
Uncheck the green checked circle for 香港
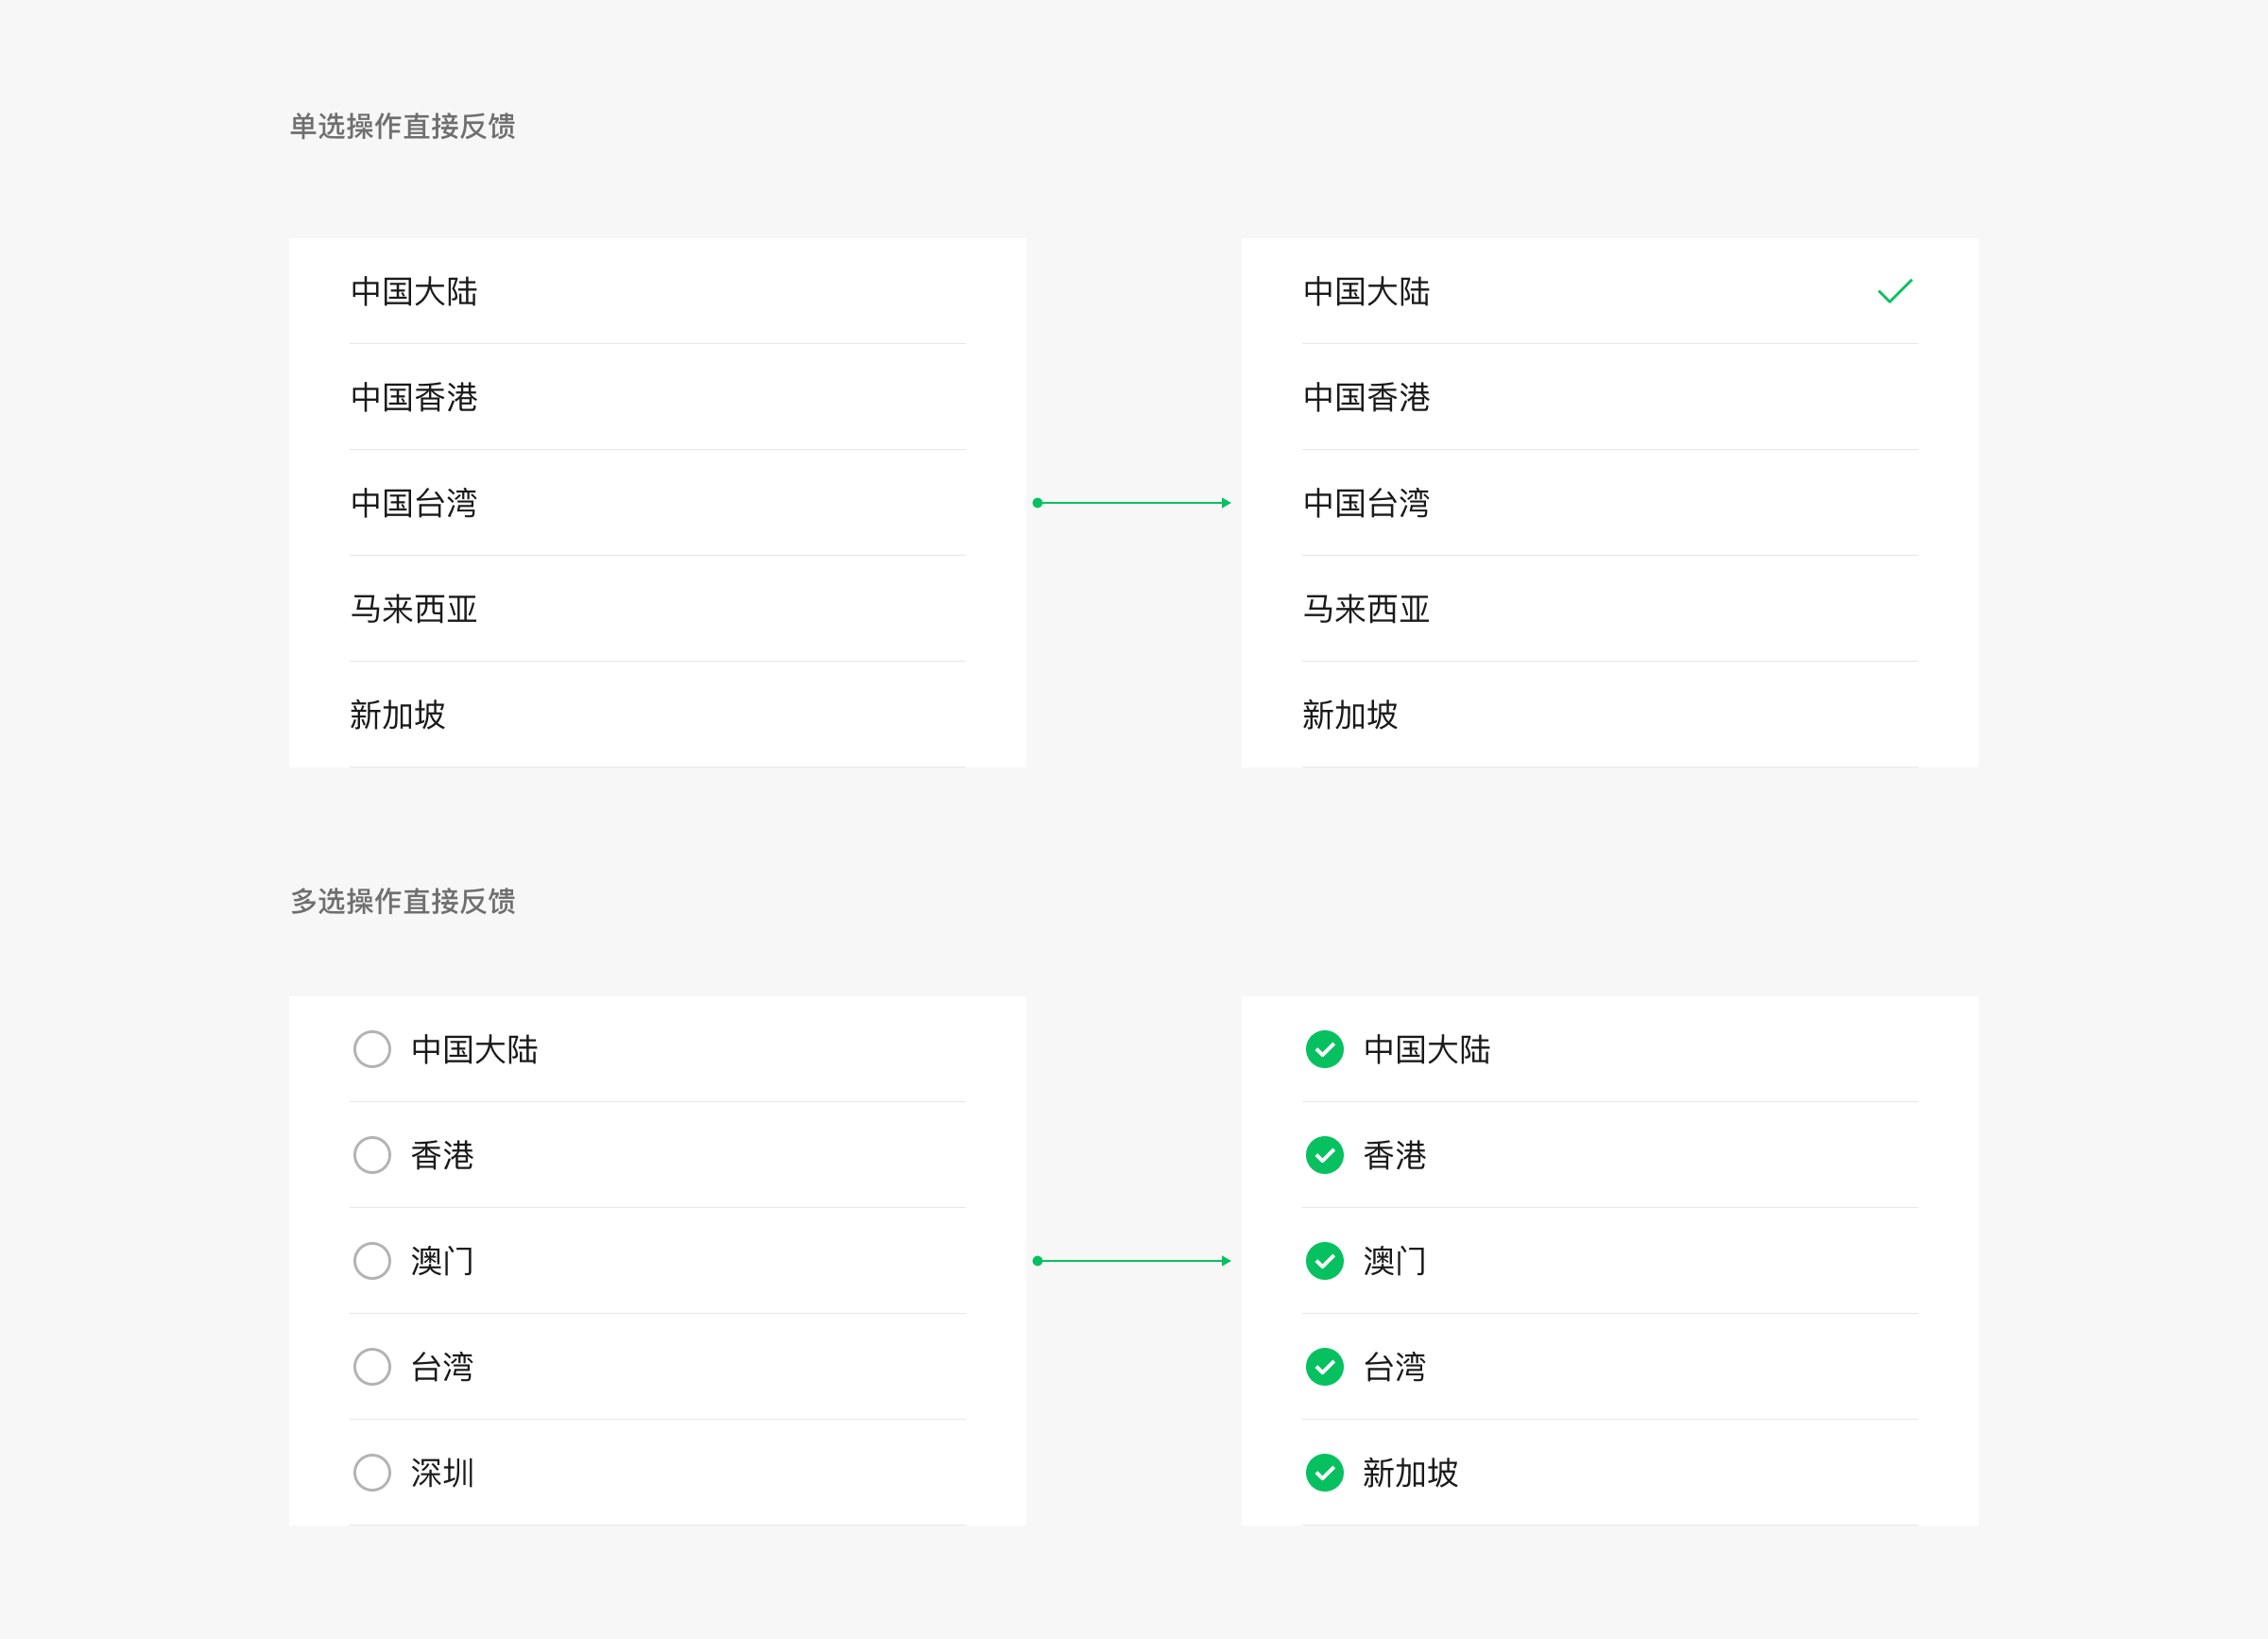click(x=1324, y=1155)
